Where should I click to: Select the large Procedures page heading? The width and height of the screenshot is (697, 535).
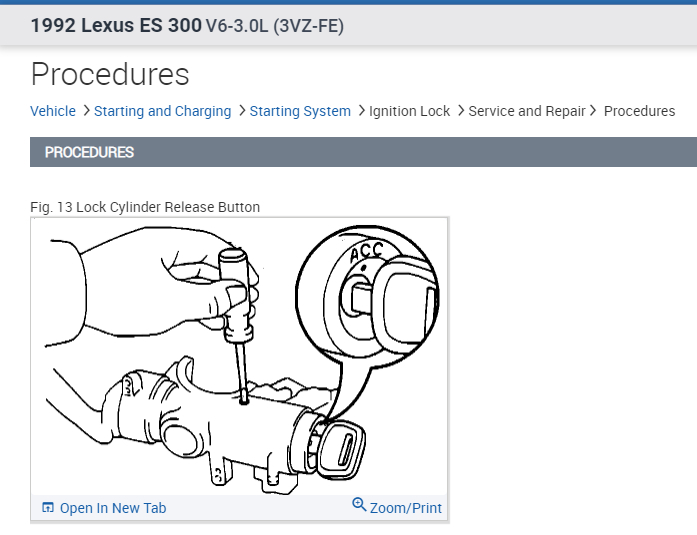(110, 74)
